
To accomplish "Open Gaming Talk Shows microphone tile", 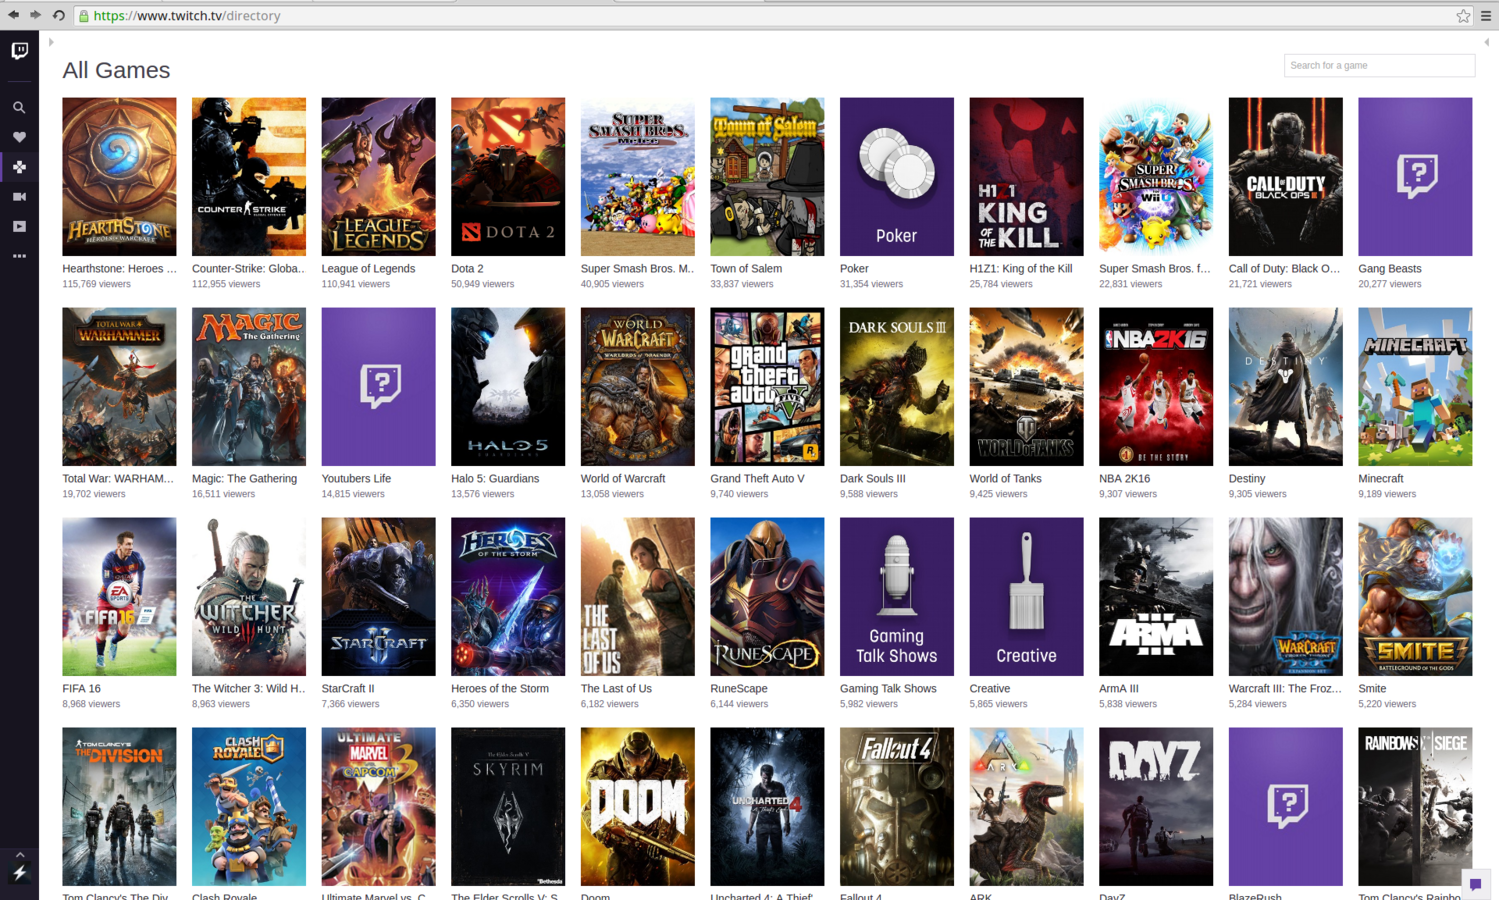I will (897, 597).
